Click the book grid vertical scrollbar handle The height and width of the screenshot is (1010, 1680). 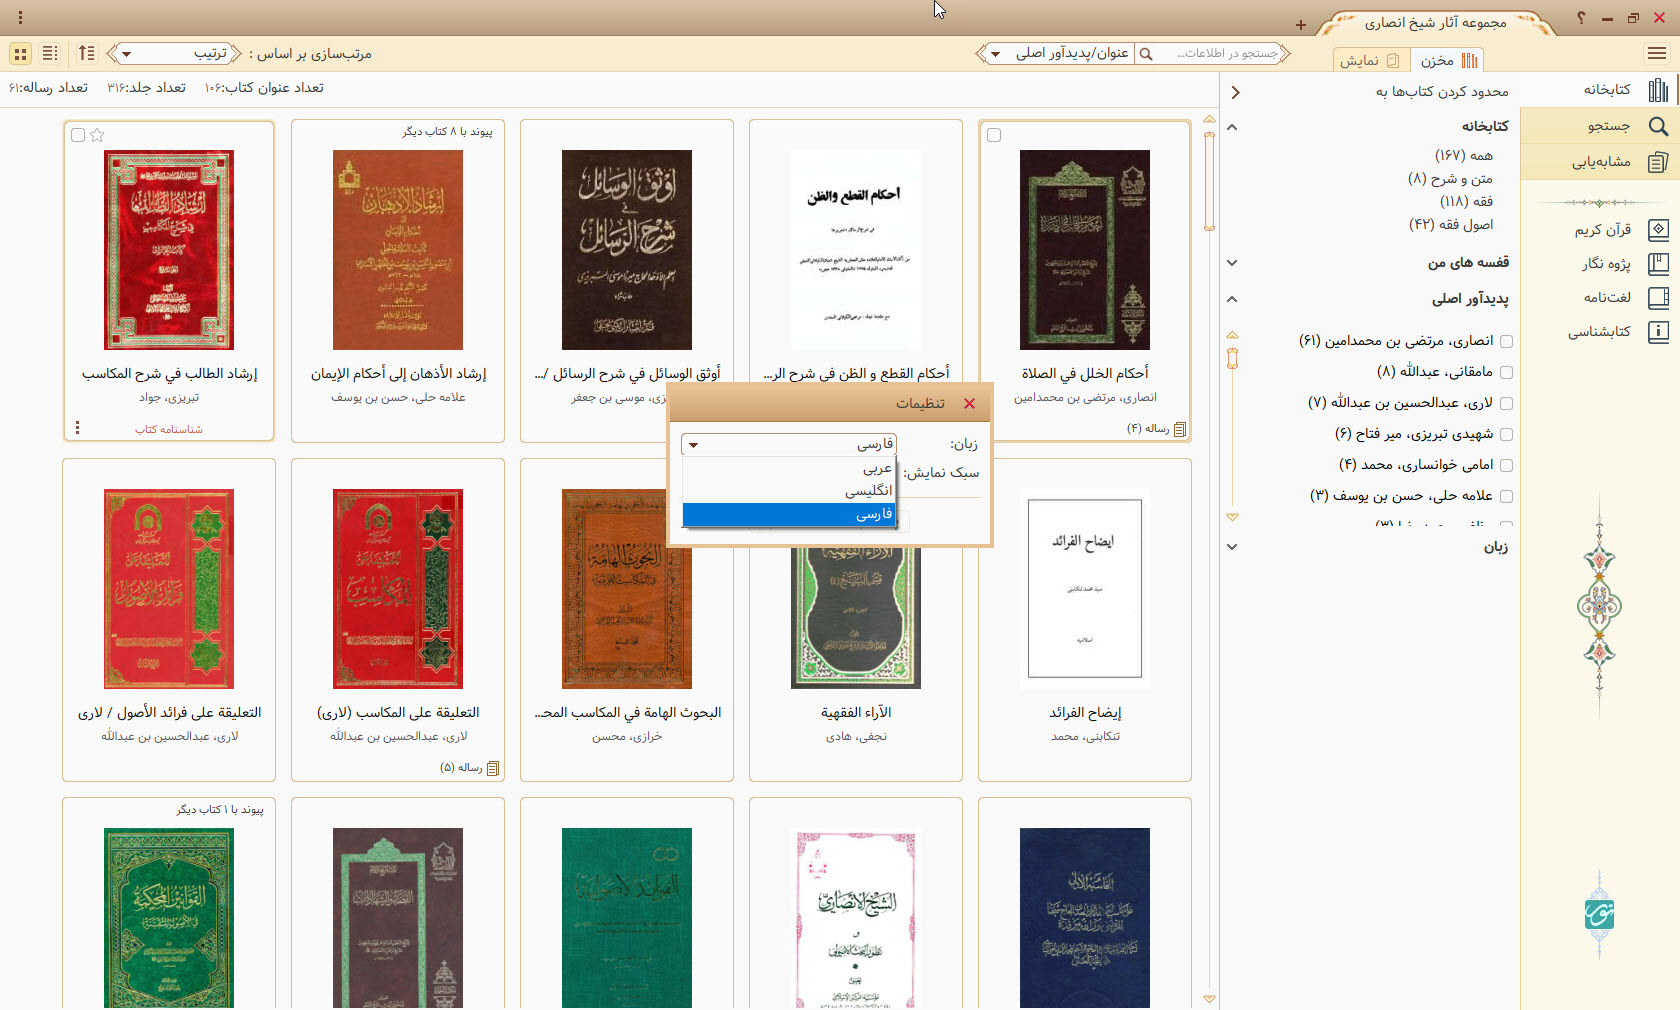pyautogui.click(x=1209, y=180)
